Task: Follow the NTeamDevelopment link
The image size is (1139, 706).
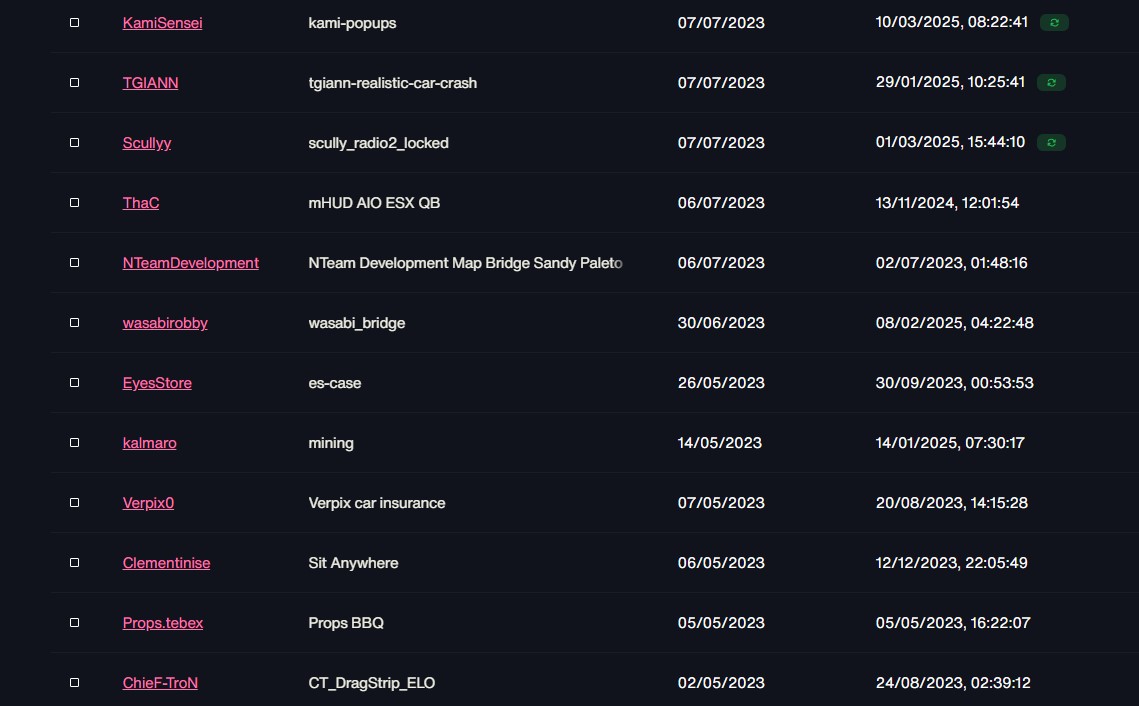Action: point(190,263)
